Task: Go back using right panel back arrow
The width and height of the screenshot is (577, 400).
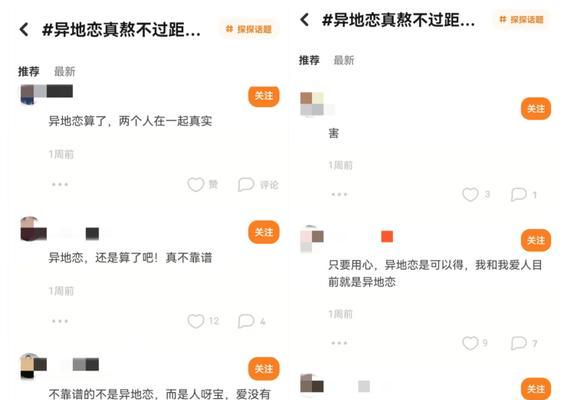Action: point(305,20)
